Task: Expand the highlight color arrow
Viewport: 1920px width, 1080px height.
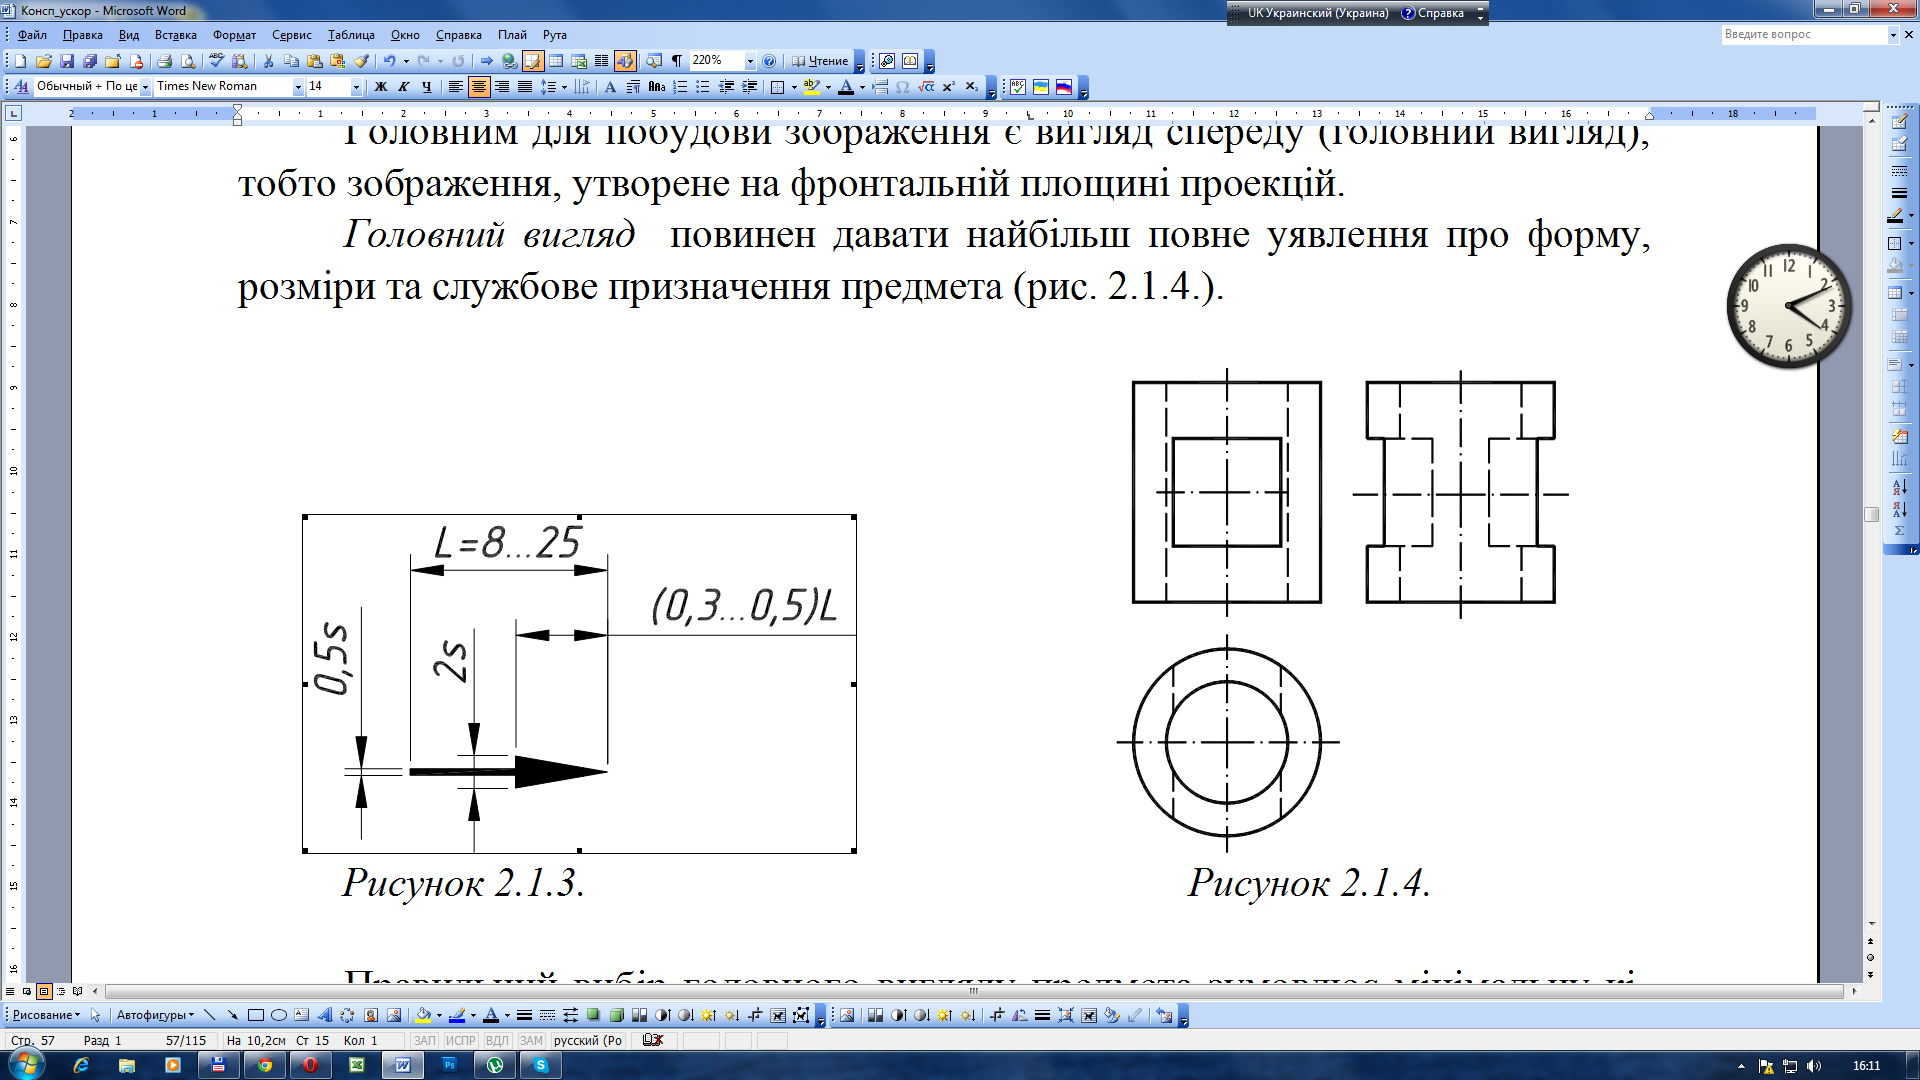Action: coord(828,87)
